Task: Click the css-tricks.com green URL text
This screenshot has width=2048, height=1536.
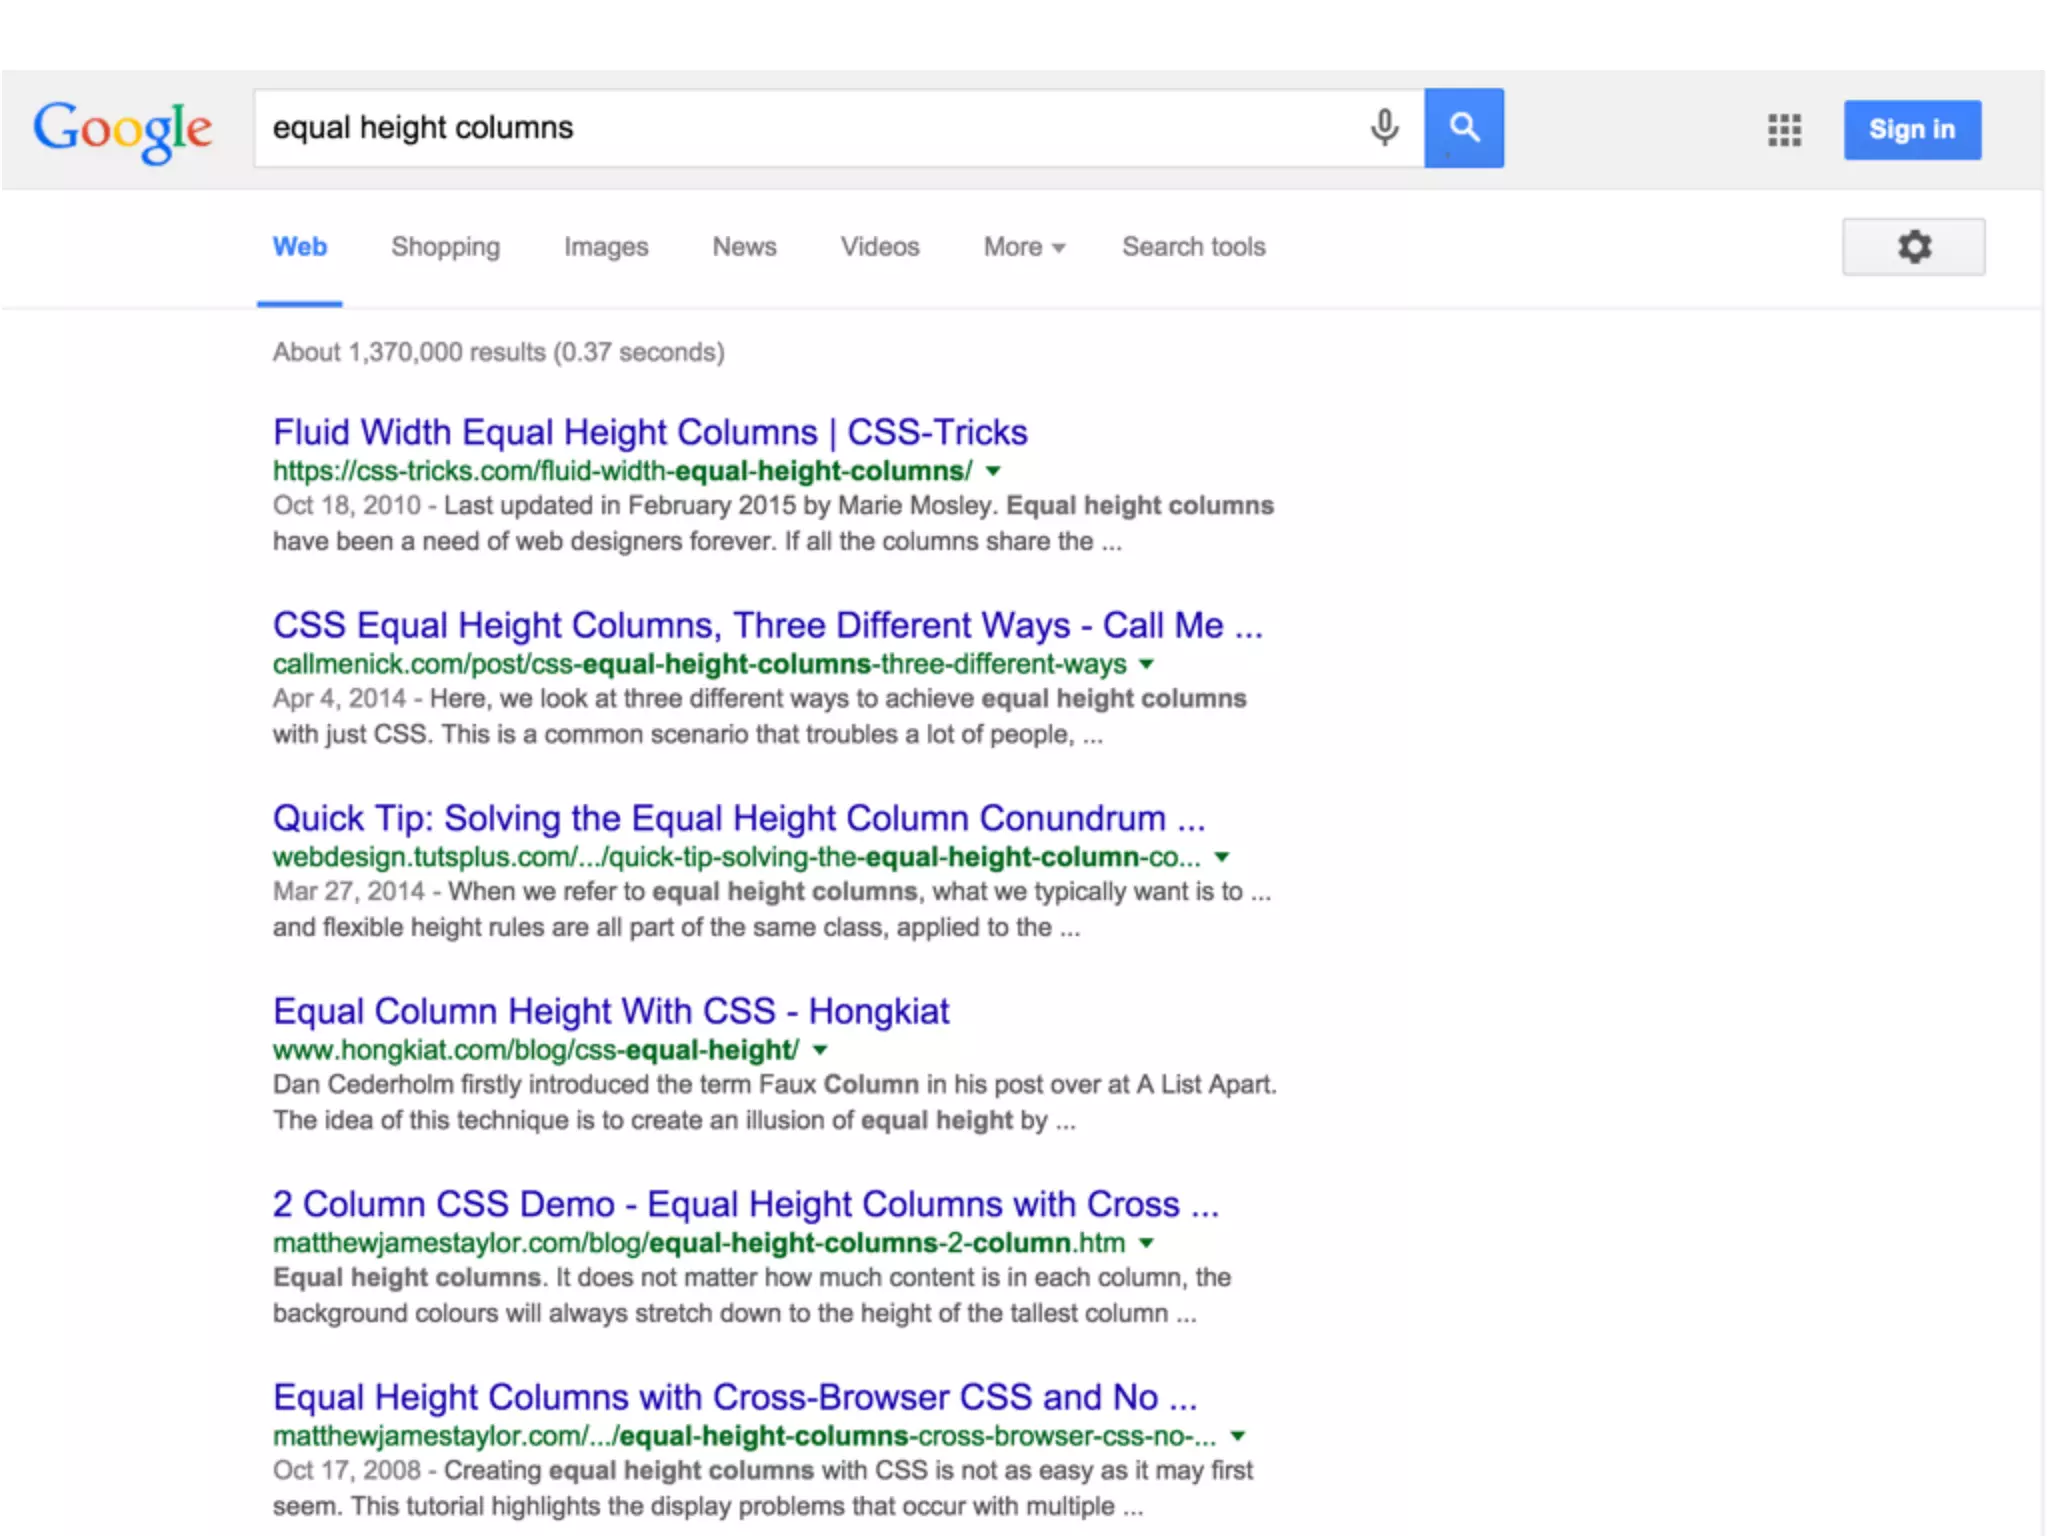Action: tap(622, 471)
